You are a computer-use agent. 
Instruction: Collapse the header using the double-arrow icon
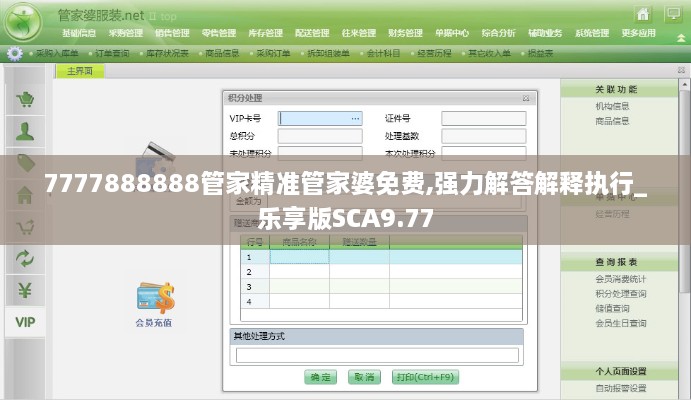(x=681, y=39)
